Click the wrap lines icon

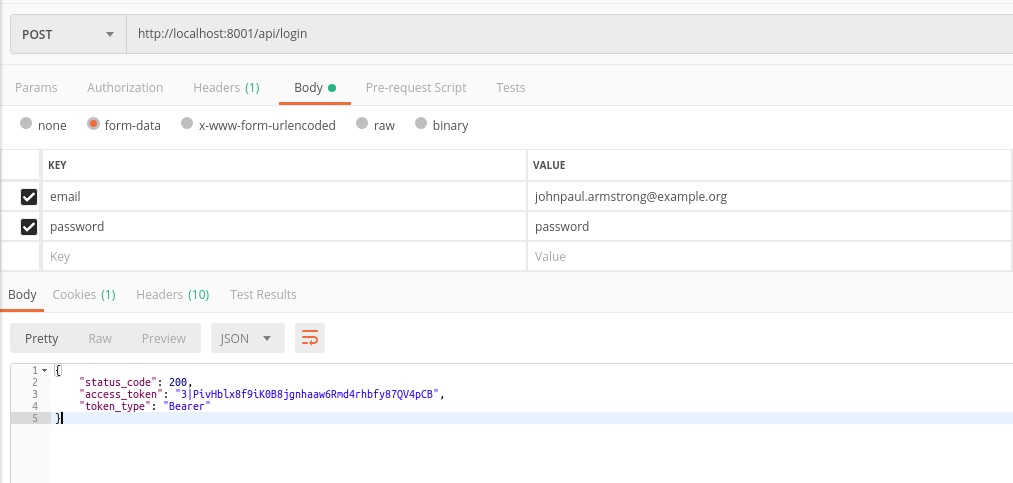[x=310, y=338]
